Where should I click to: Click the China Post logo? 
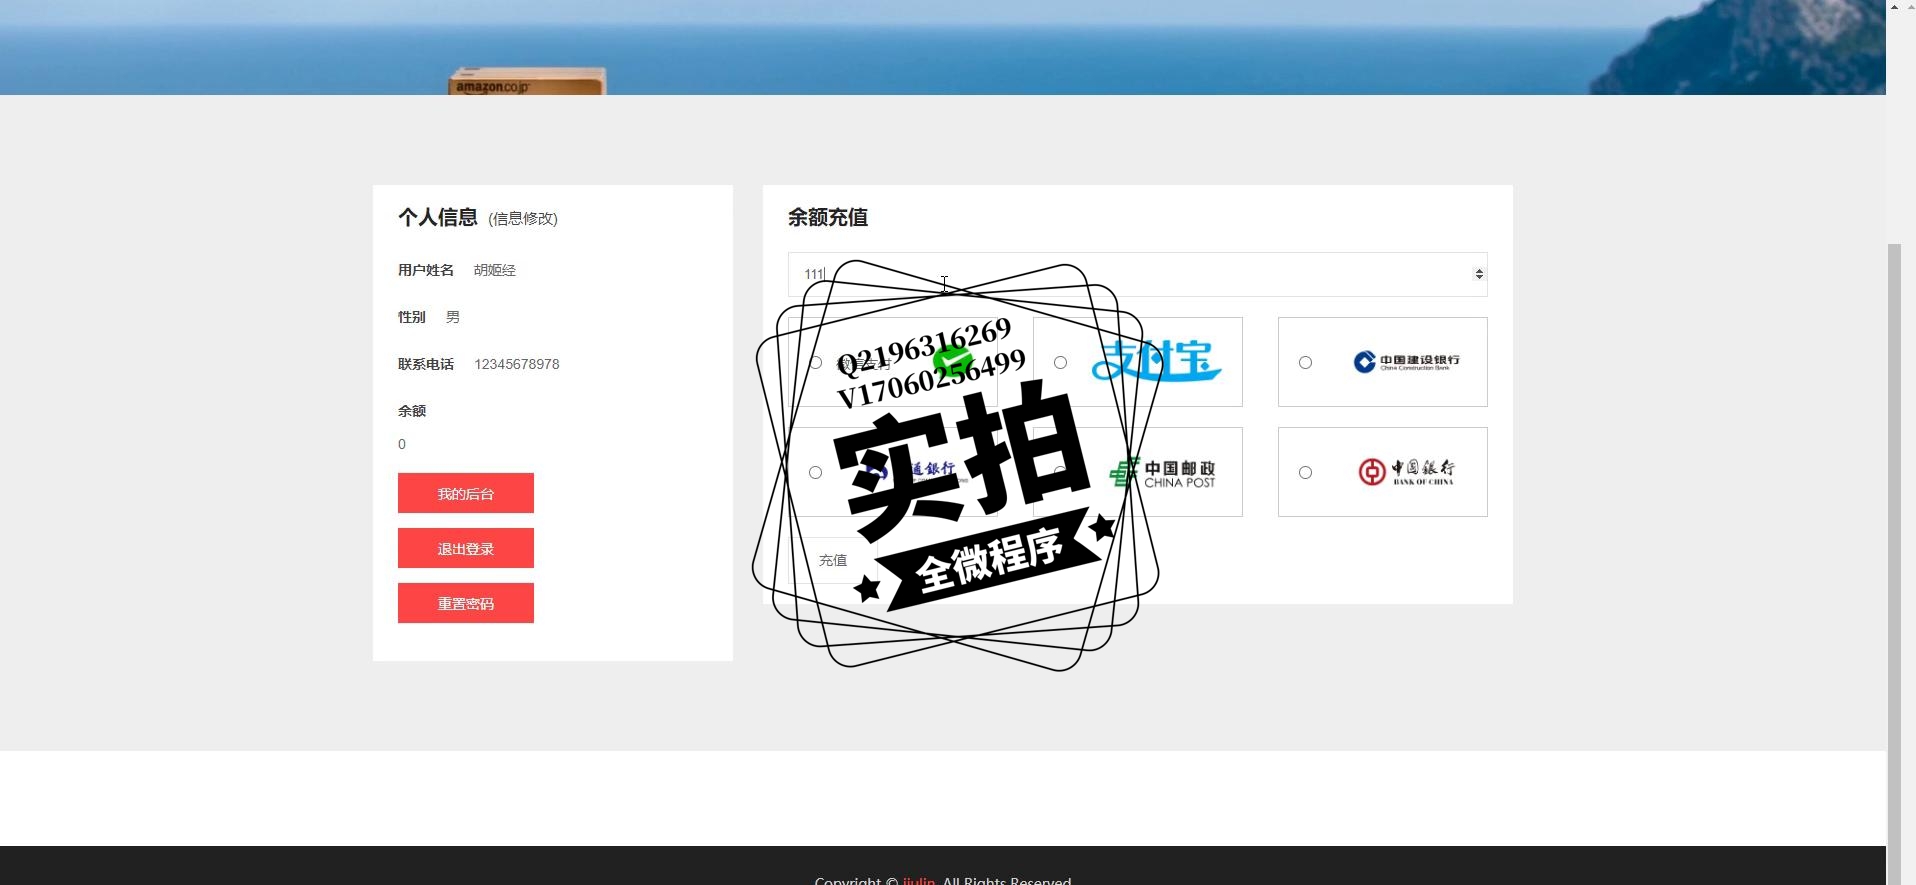[x=1162, y=473]
